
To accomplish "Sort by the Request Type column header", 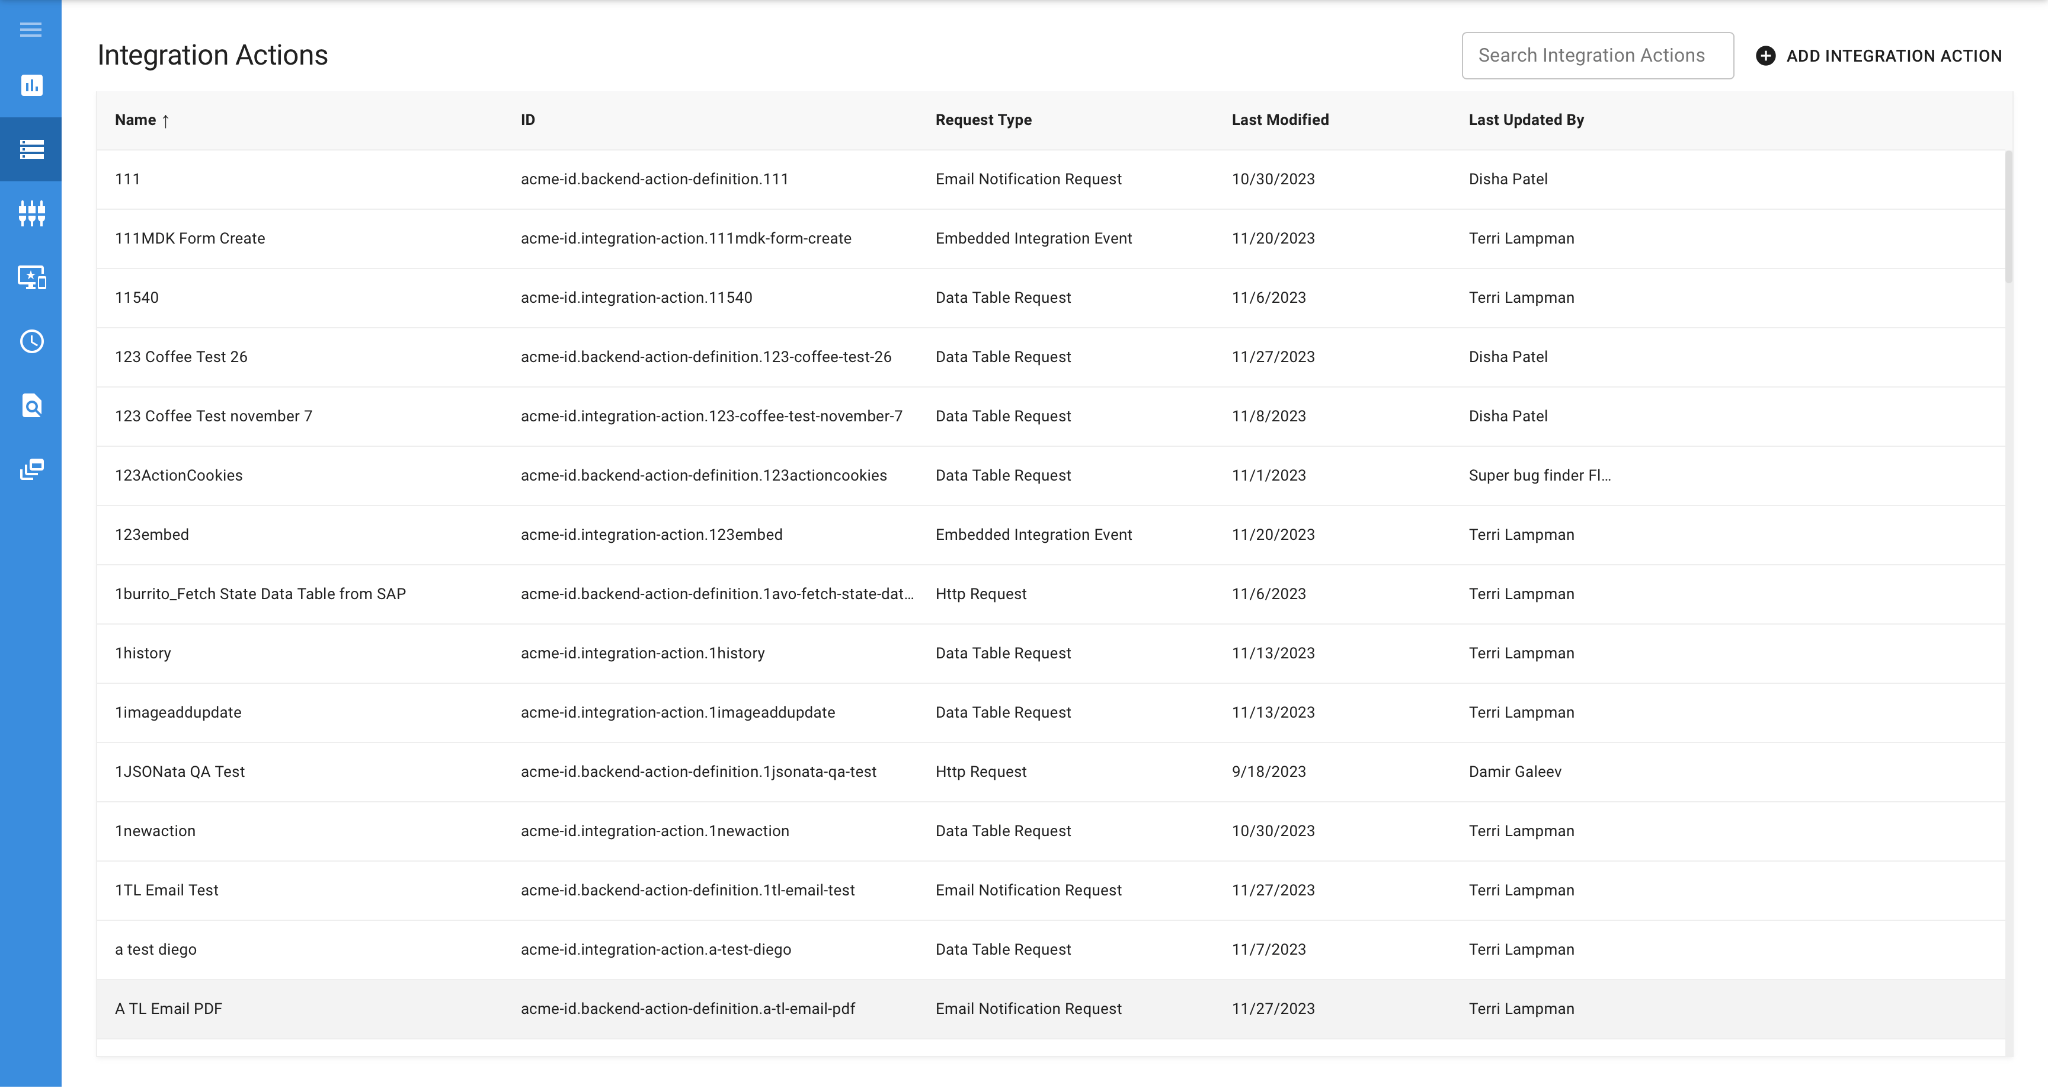I will click(983, 120).
